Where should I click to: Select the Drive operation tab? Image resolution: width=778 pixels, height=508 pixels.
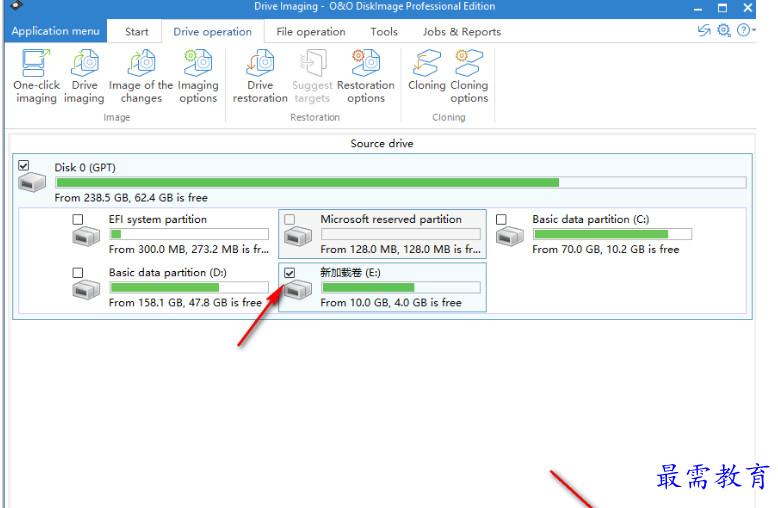pyautogui.click(x=212, y=32)
